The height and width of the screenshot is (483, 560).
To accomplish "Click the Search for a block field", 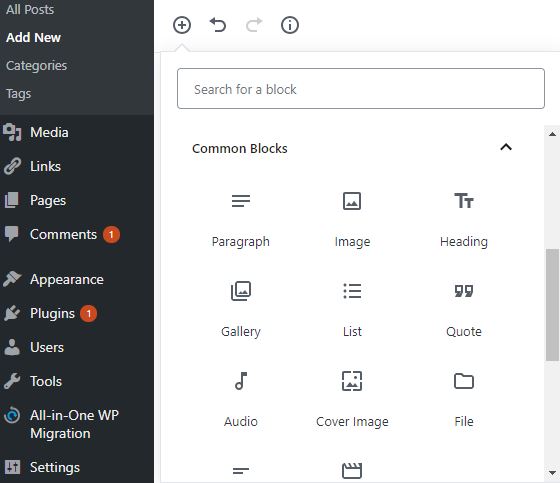I will (x=361, y=89).
